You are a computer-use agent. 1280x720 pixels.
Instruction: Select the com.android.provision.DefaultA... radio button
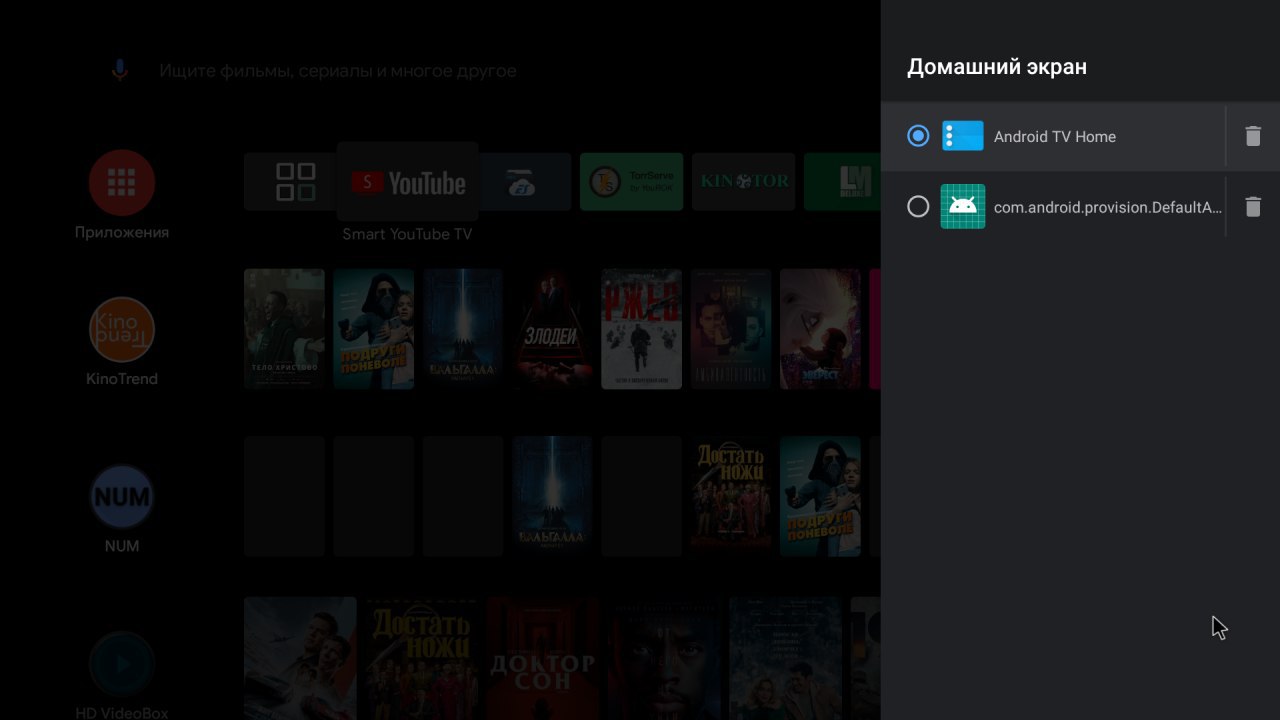click(x=918, y=207)
